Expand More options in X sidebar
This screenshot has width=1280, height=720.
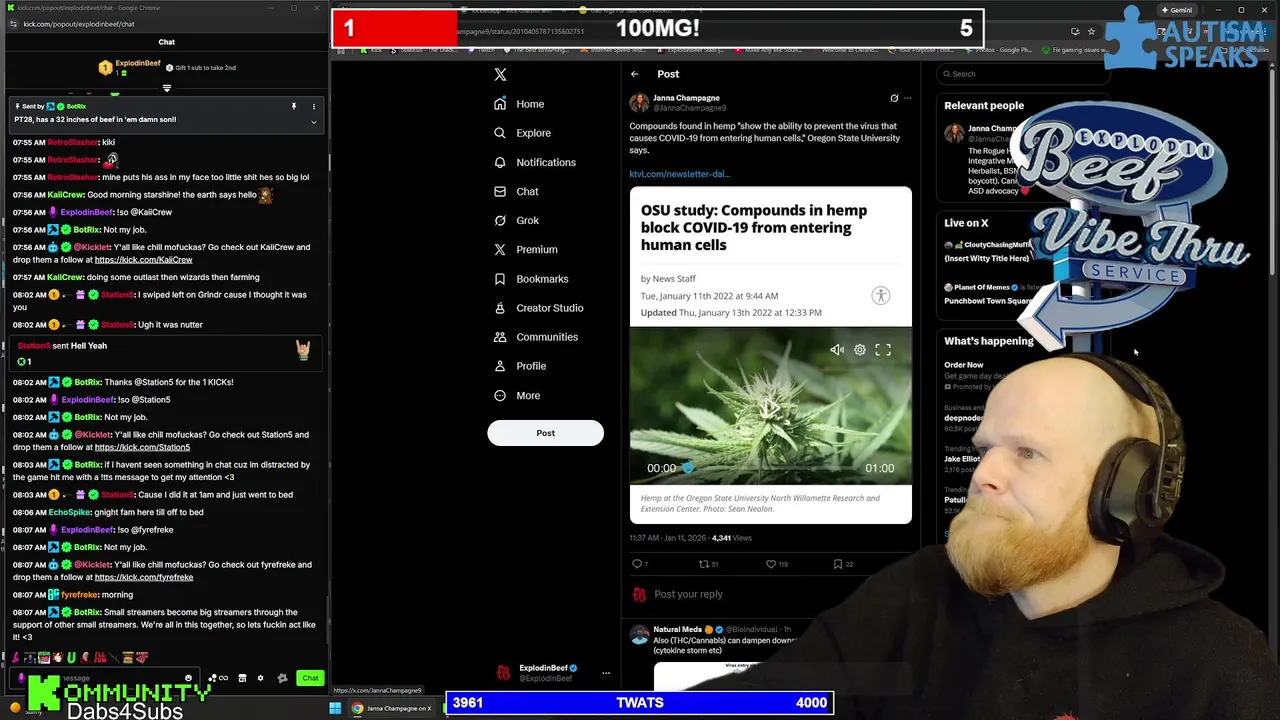517,395
